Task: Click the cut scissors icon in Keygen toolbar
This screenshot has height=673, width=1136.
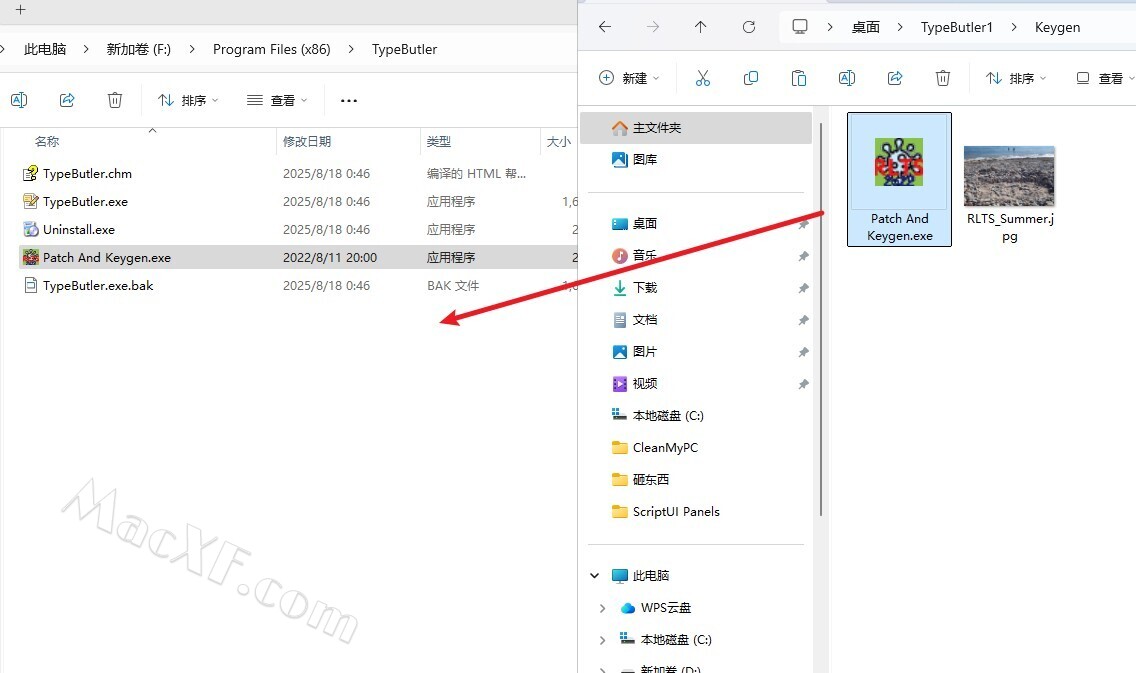Action: point(703,78)
